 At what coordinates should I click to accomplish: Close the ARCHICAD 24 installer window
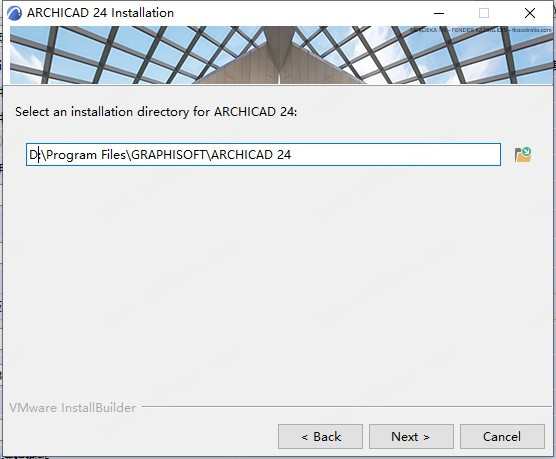530,13
